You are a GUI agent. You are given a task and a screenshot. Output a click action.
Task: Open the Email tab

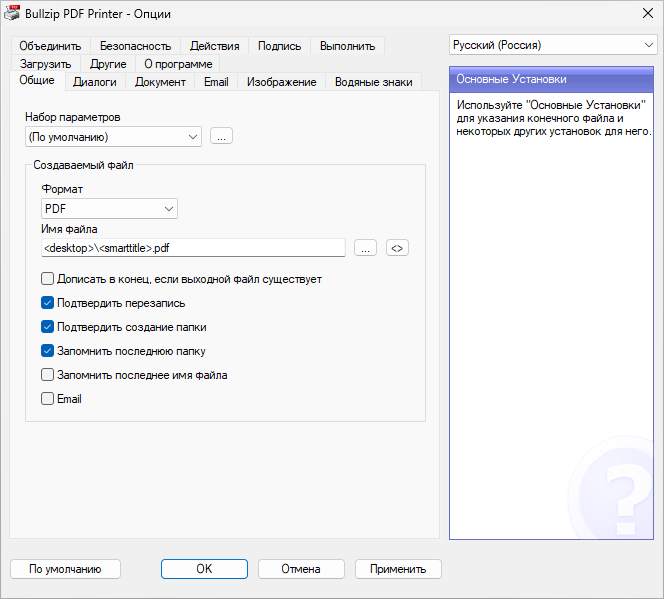tap(216, 82)
